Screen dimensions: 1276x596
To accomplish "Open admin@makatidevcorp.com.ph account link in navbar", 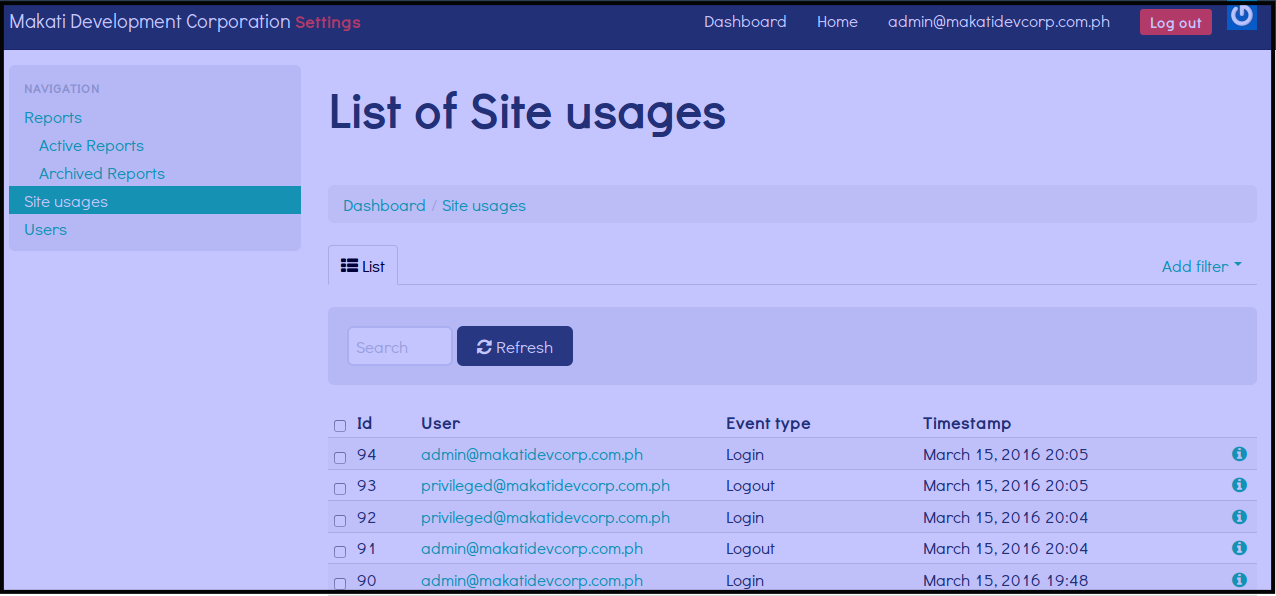I will [x=999, y=21].
